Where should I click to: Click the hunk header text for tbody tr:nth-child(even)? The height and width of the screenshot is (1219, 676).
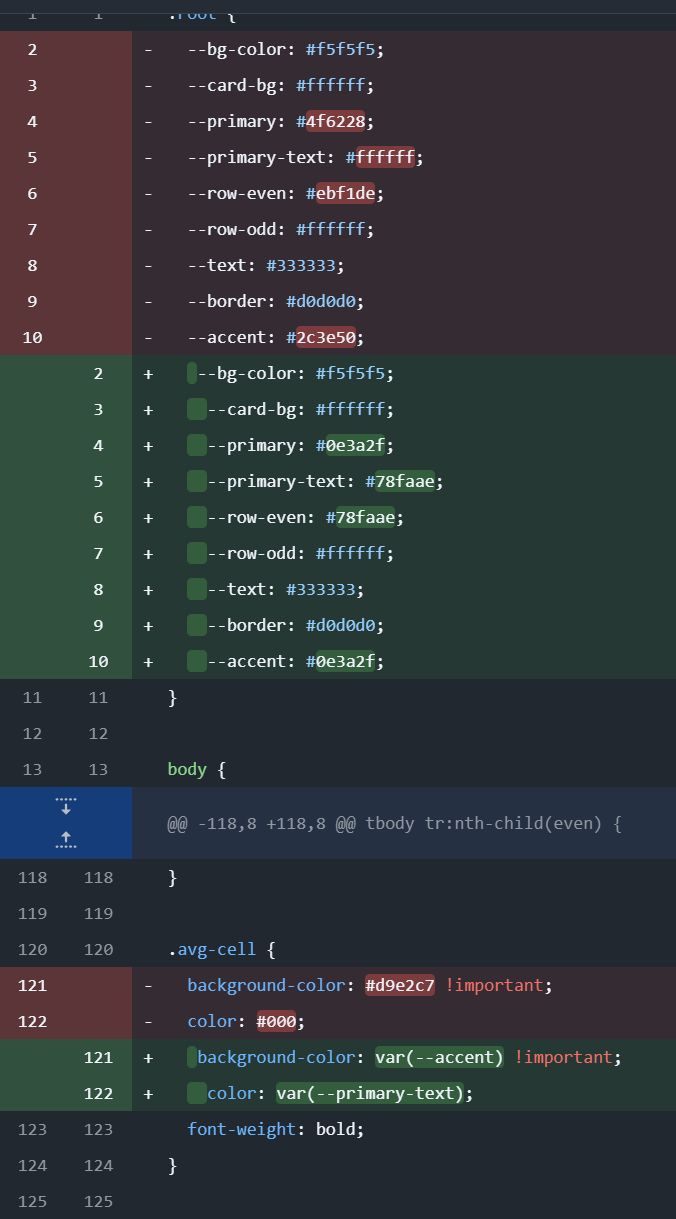tap(394, 824)
